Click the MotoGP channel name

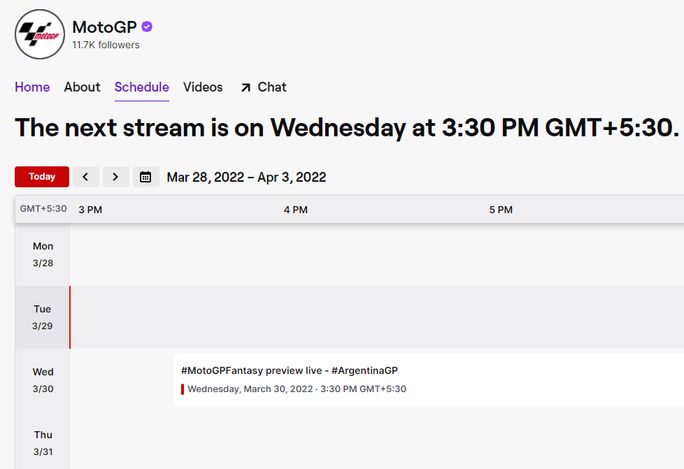(x=104, y=27)
